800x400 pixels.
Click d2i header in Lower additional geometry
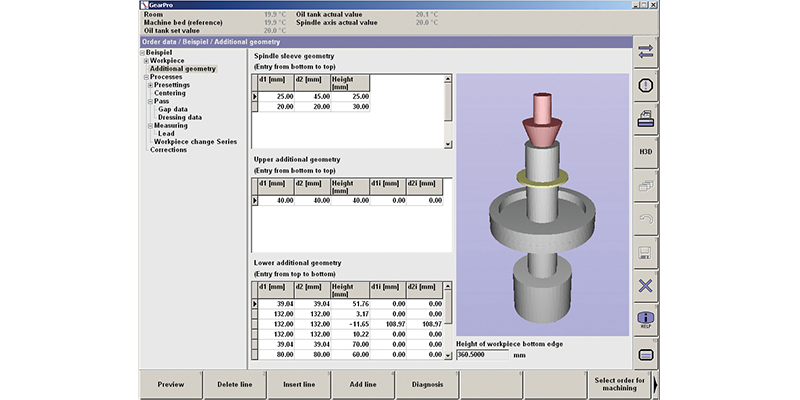[425, 290]
